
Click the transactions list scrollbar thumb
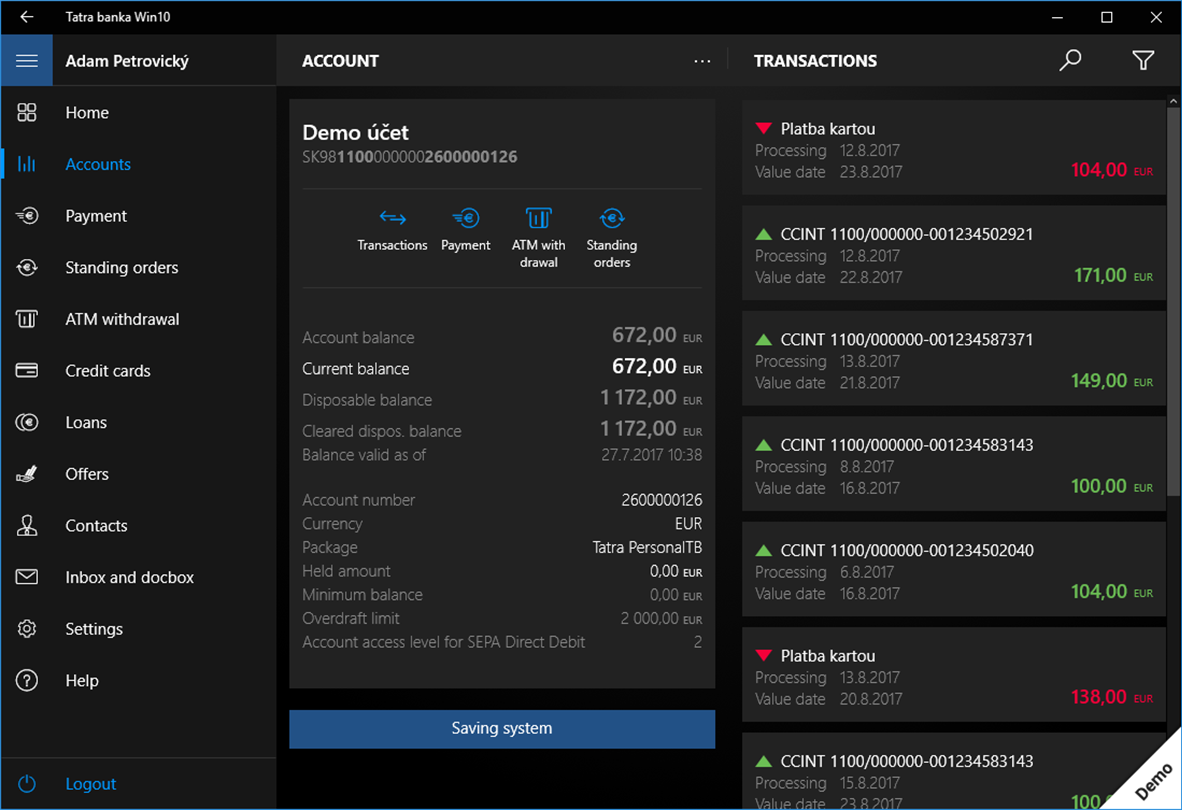pyautogui.click(x=1173, y=301)
